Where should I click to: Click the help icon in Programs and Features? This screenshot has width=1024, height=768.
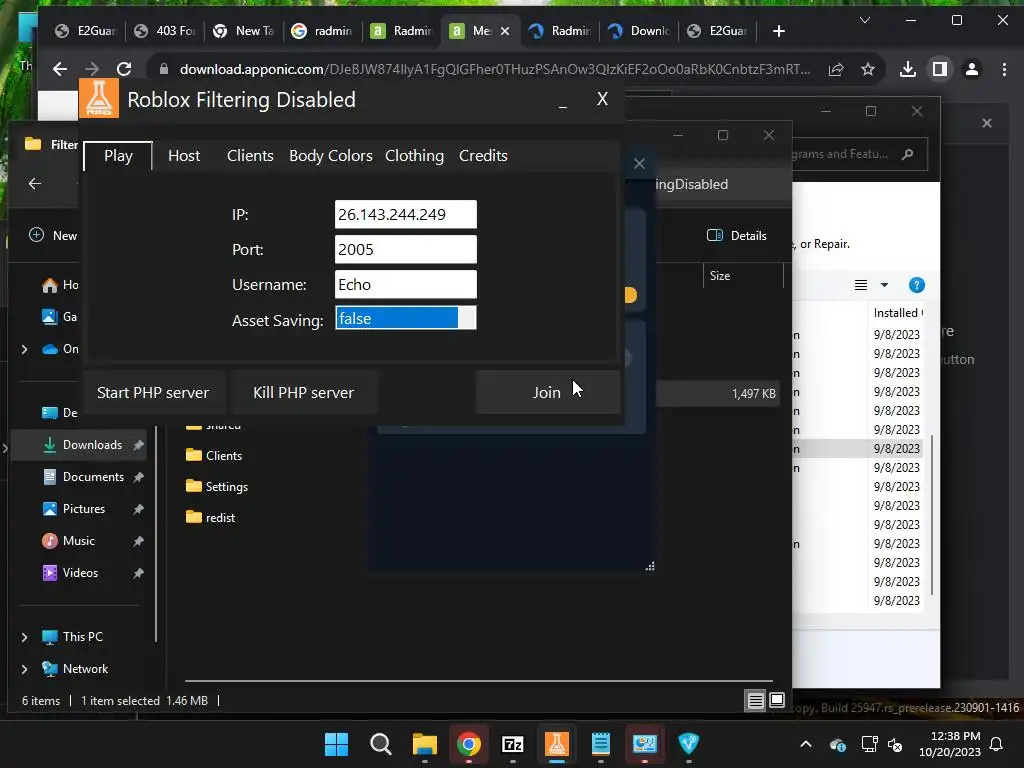pyautogui.click(x=916, y=285)
